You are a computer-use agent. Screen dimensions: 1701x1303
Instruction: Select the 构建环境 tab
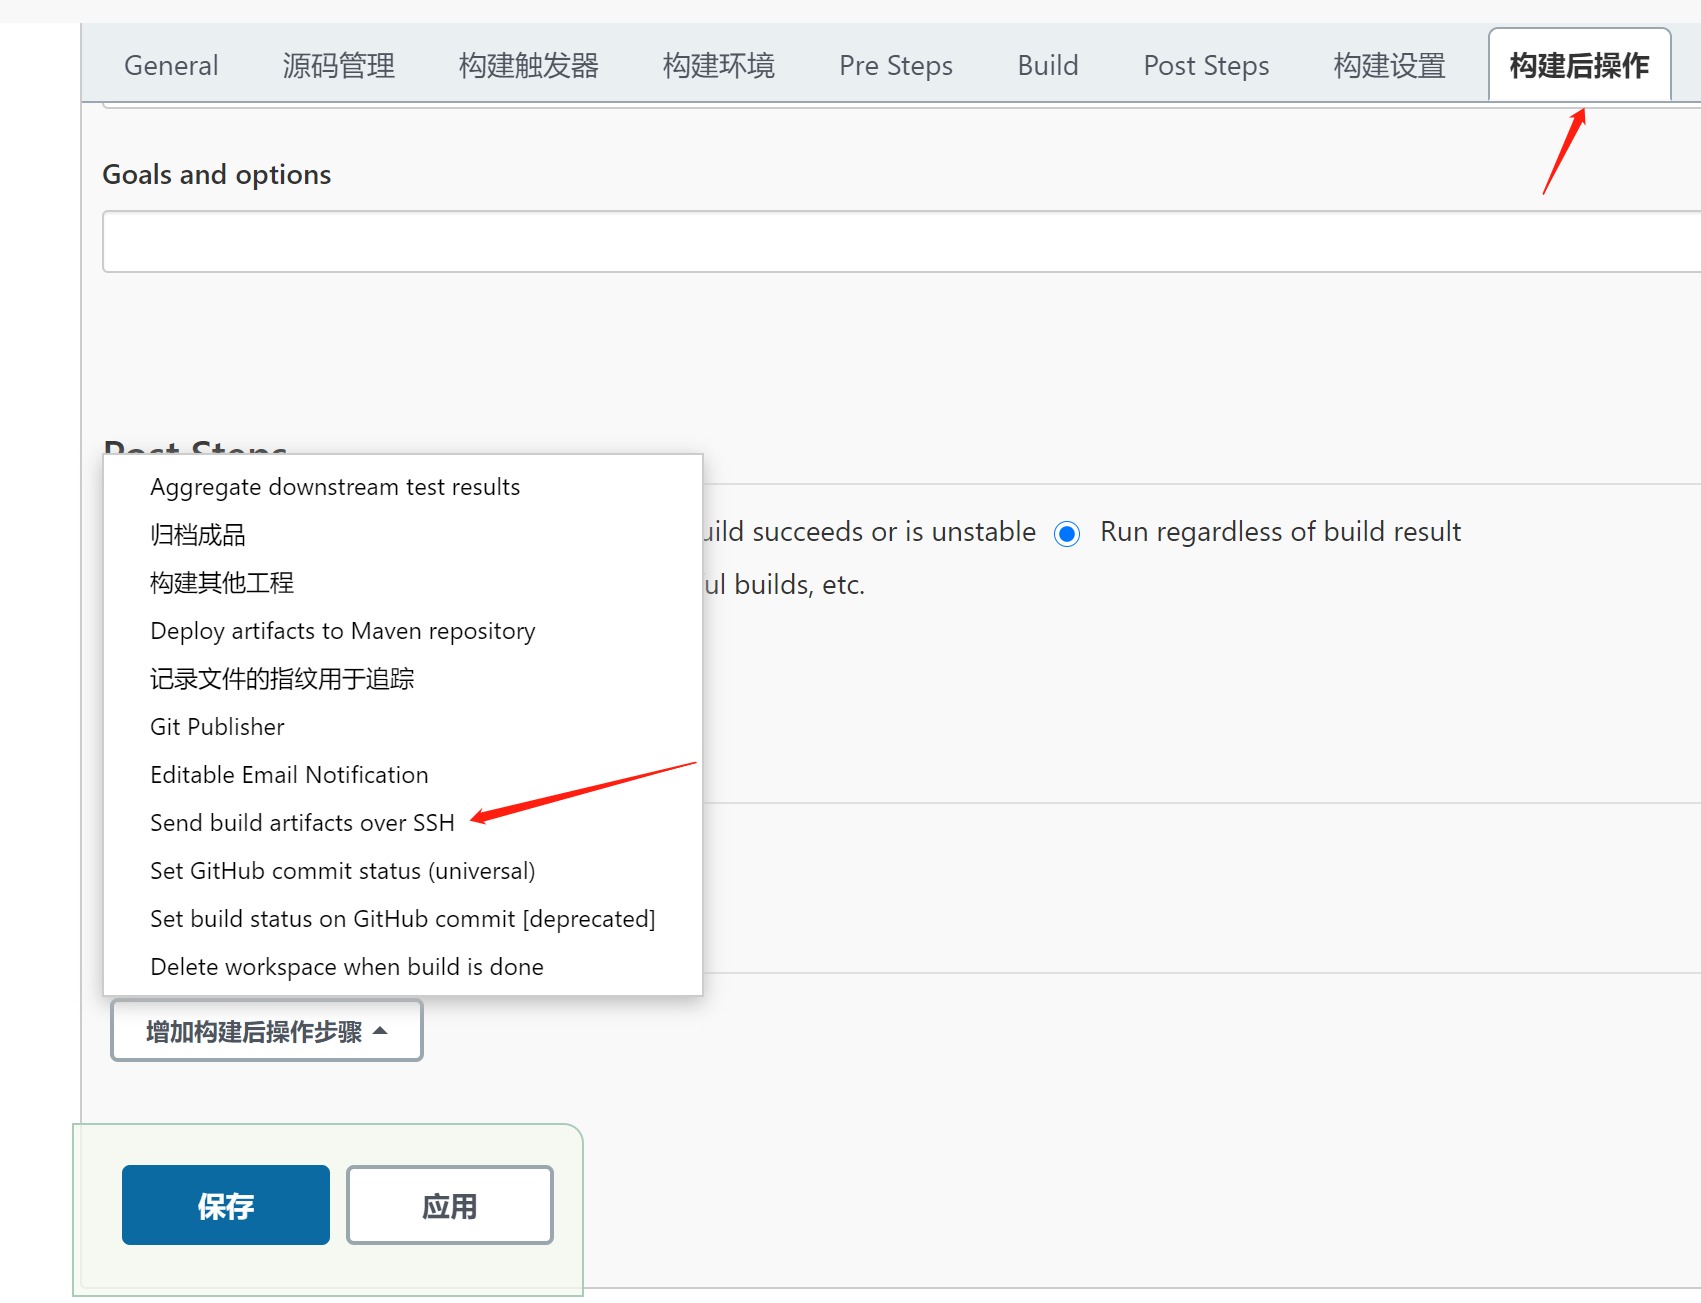point(718,66)
